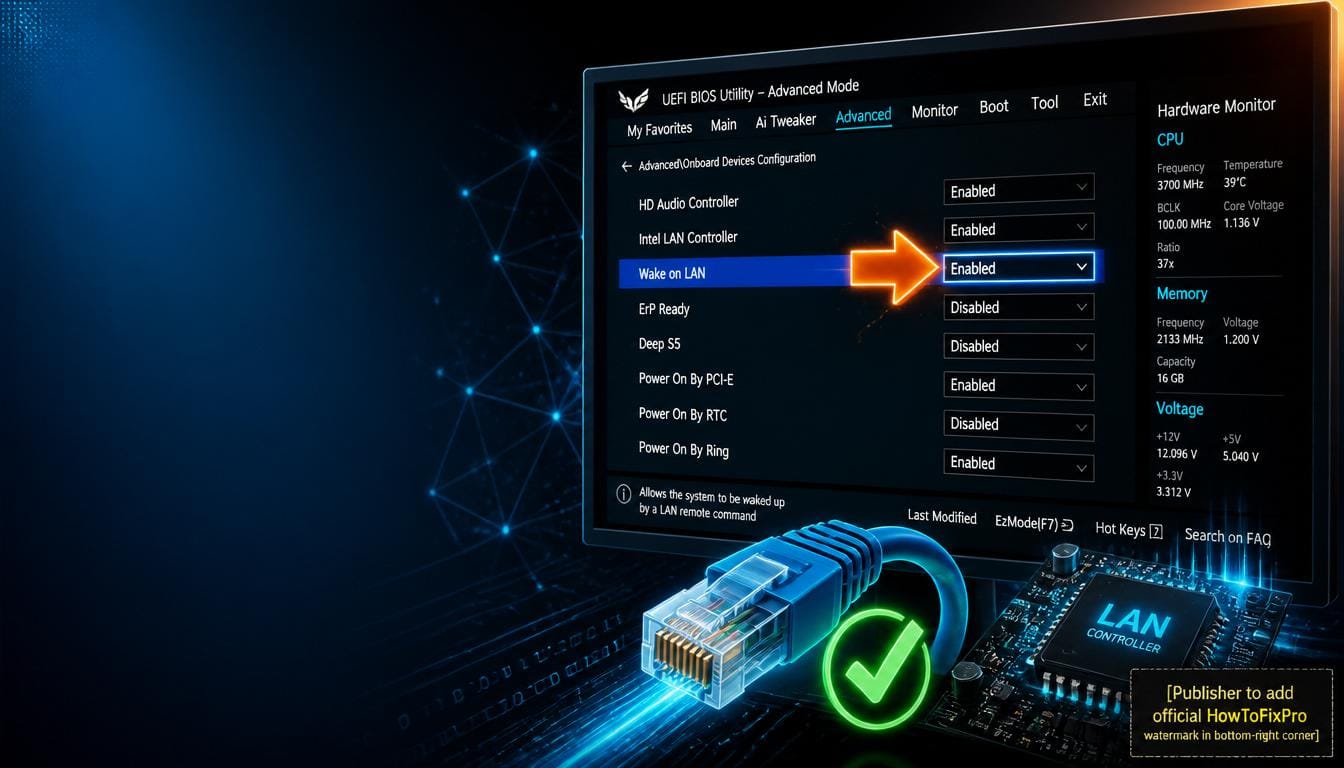
Task: Open the Boot tab
Action: point(994,106)
